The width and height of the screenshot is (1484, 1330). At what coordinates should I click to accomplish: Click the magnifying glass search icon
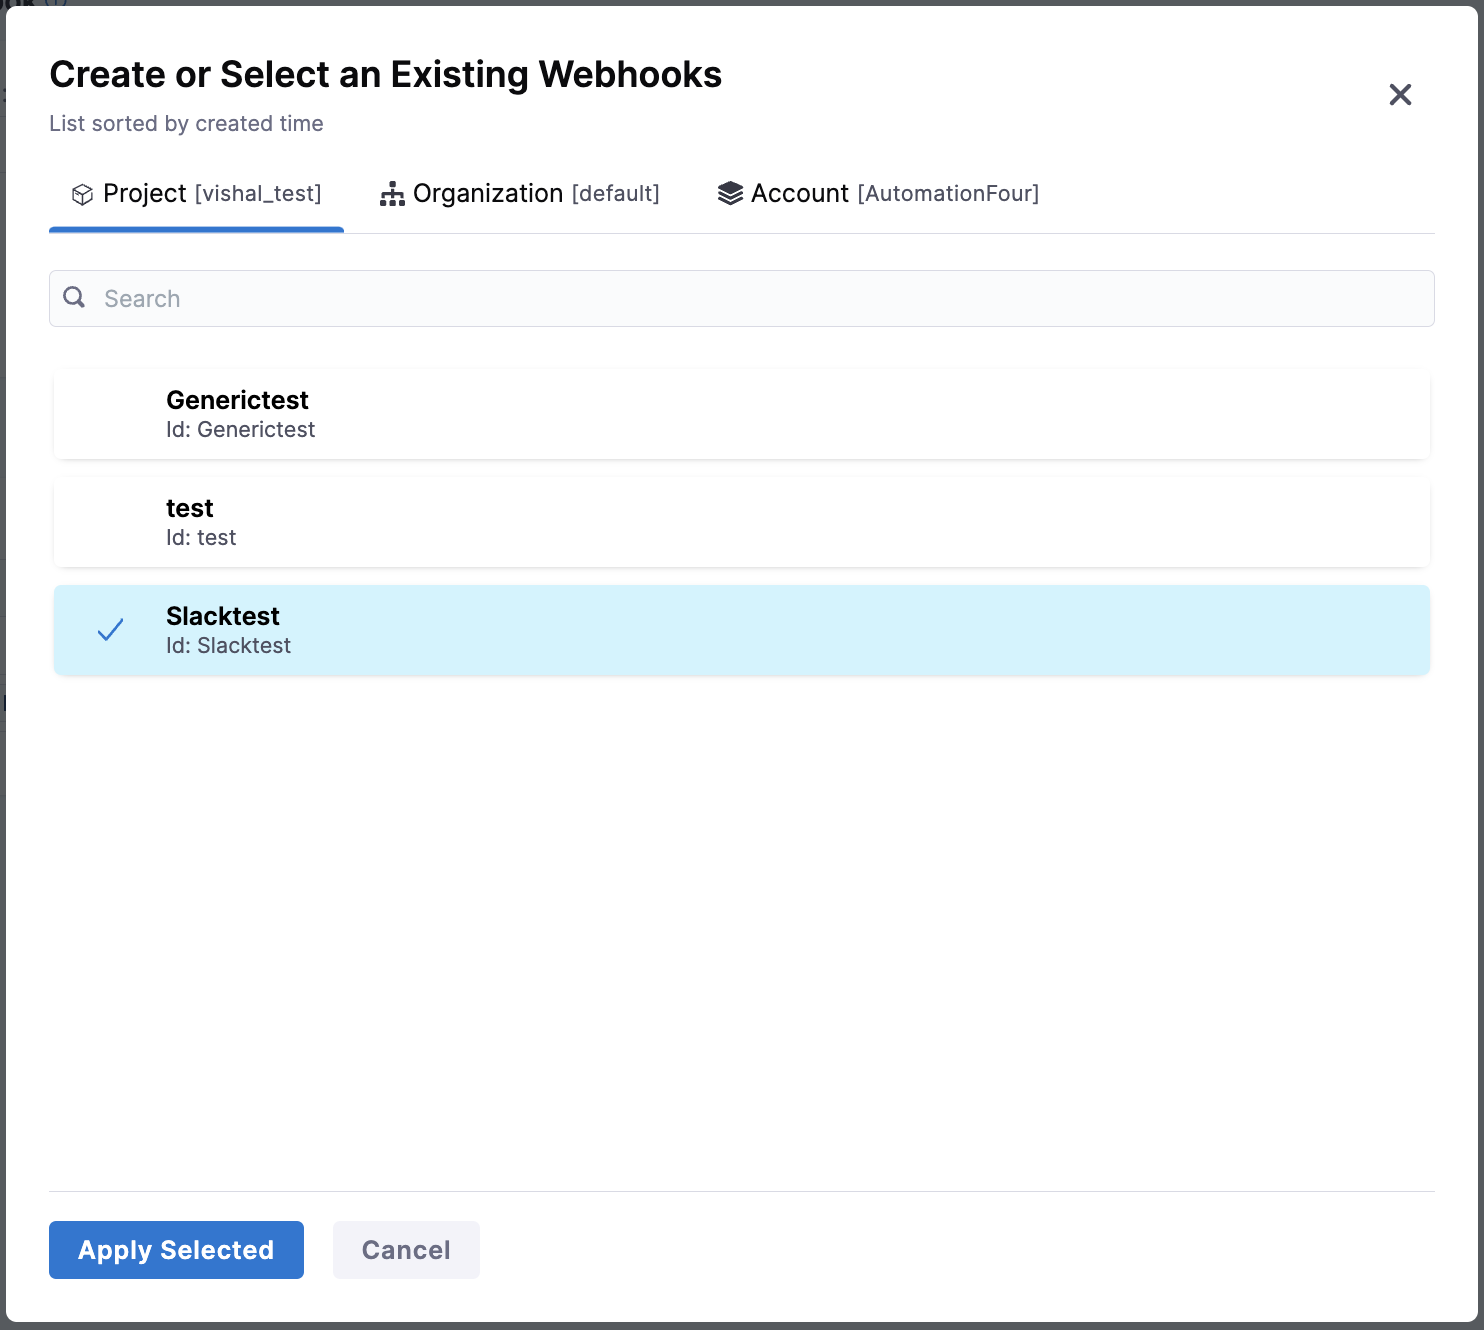[74, 297]
